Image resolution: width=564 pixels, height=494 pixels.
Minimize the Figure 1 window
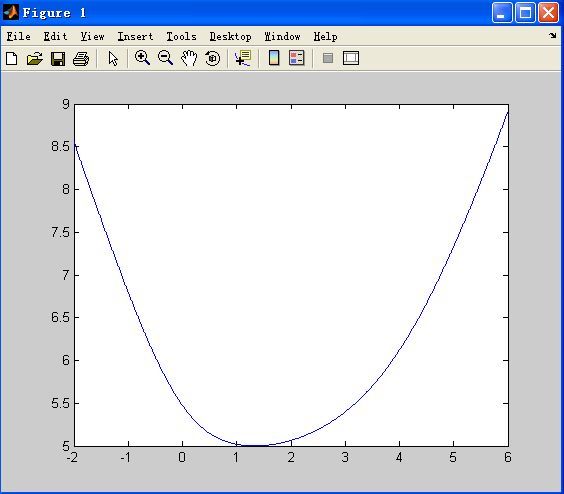click(x=502, y=13)
